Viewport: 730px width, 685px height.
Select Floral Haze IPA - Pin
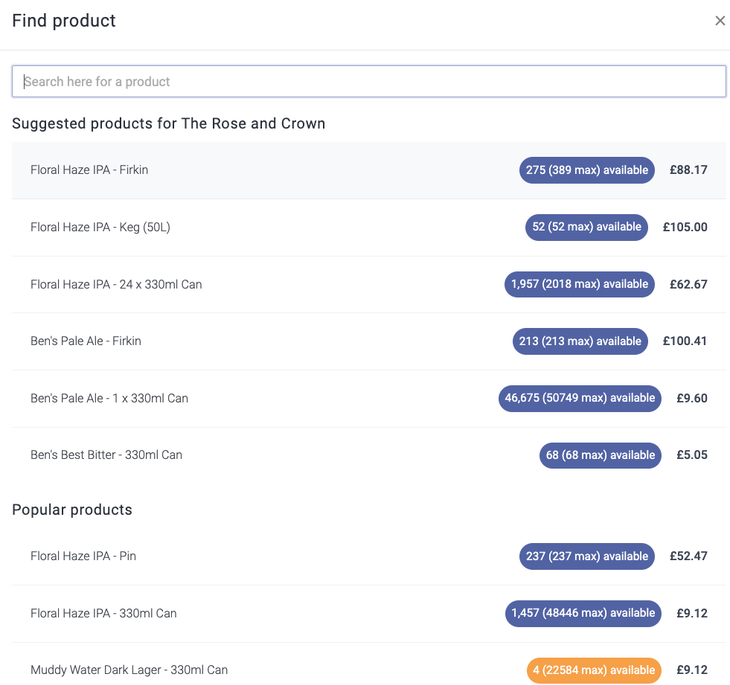pos(83,556)
